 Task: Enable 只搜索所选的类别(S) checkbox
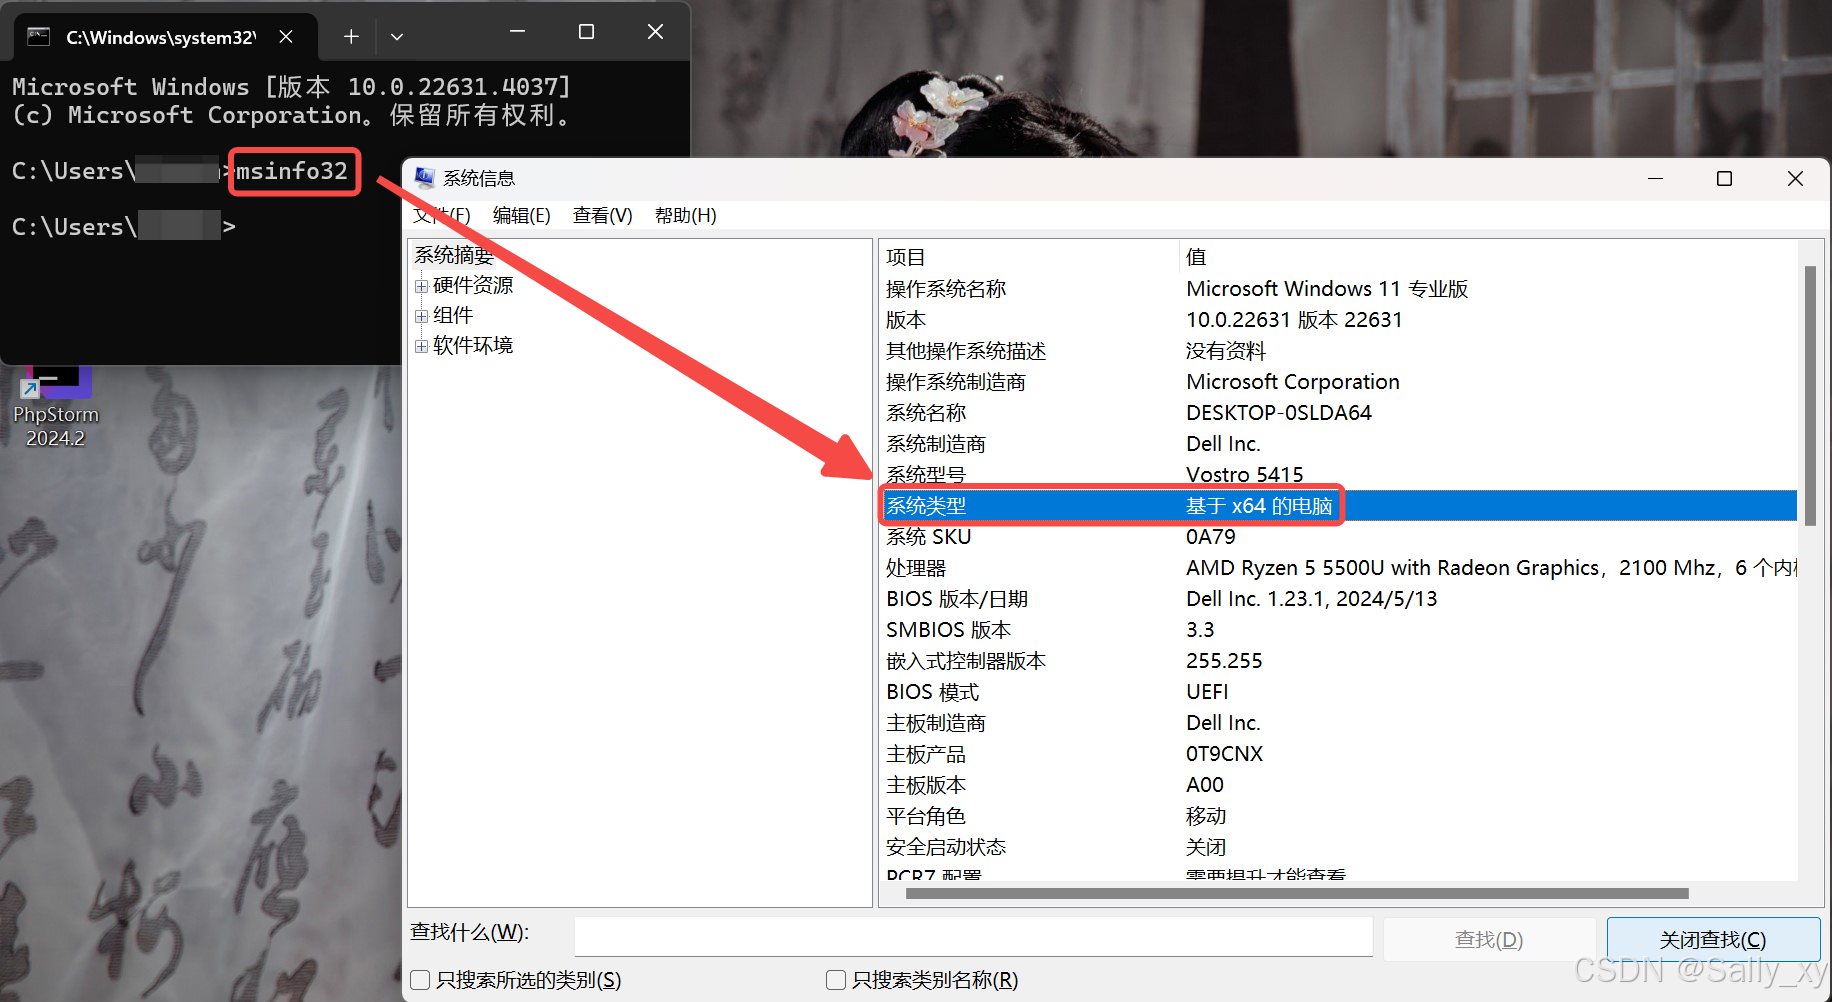click(421, 980)
